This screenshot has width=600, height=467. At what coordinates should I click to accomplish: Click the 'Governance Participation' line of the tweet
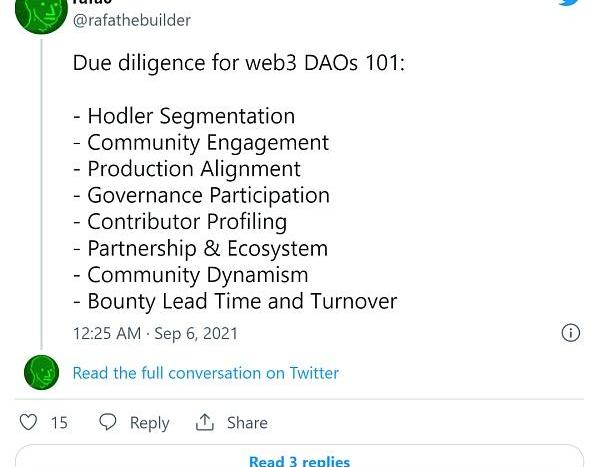[x=201, y=195]
